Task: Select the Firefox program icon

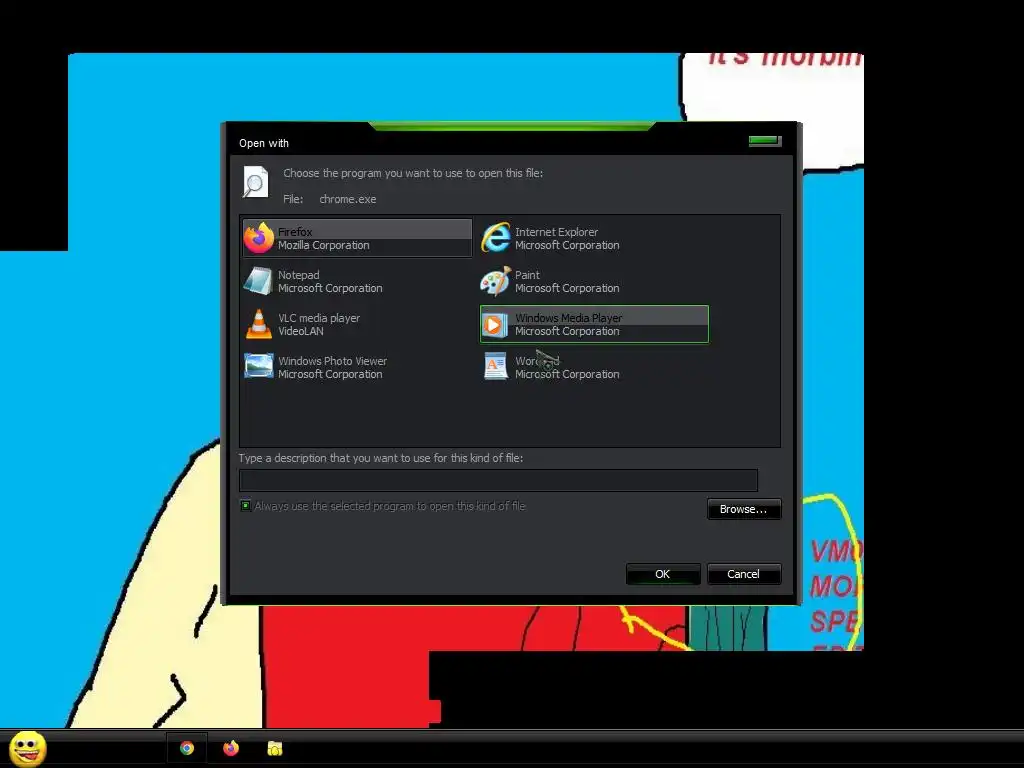Action: point(259,238)
